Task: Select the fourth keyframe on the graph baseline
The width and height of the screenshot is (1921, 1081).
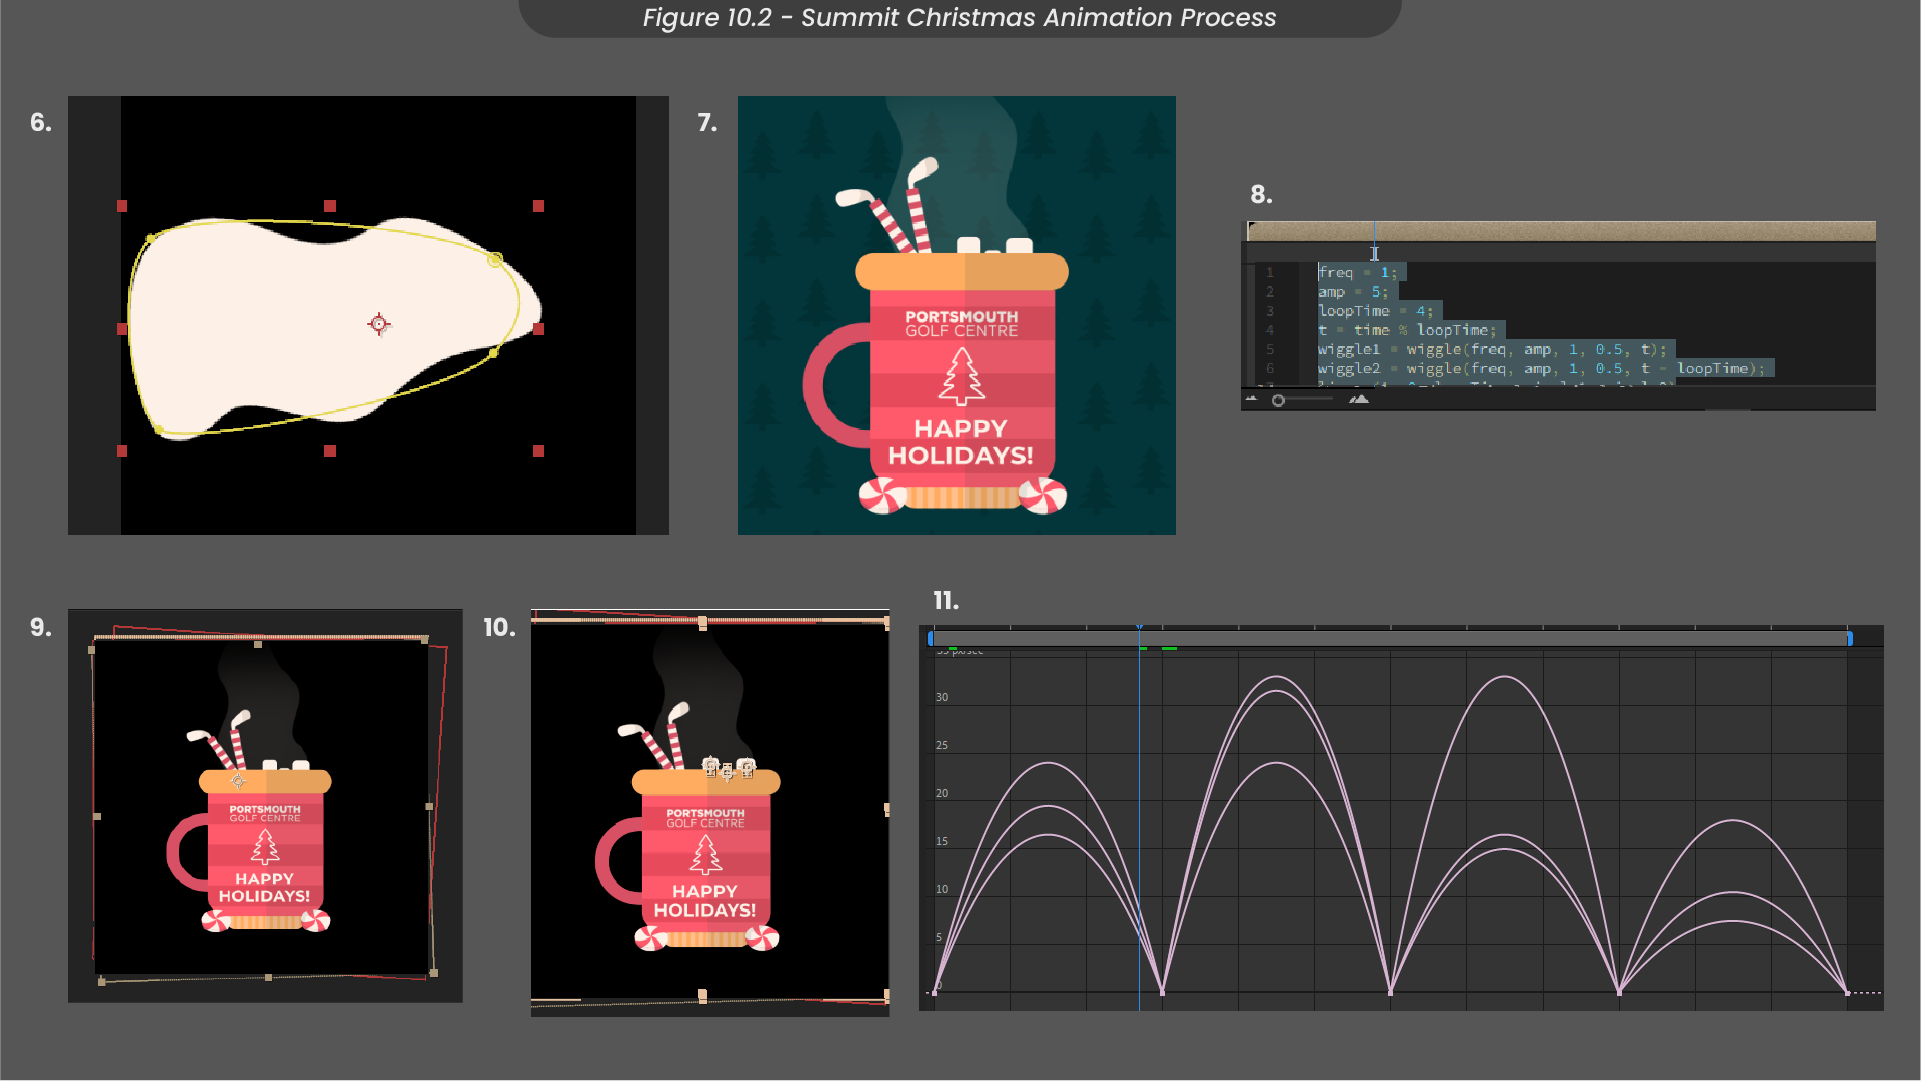Action: coord(1619,992)
